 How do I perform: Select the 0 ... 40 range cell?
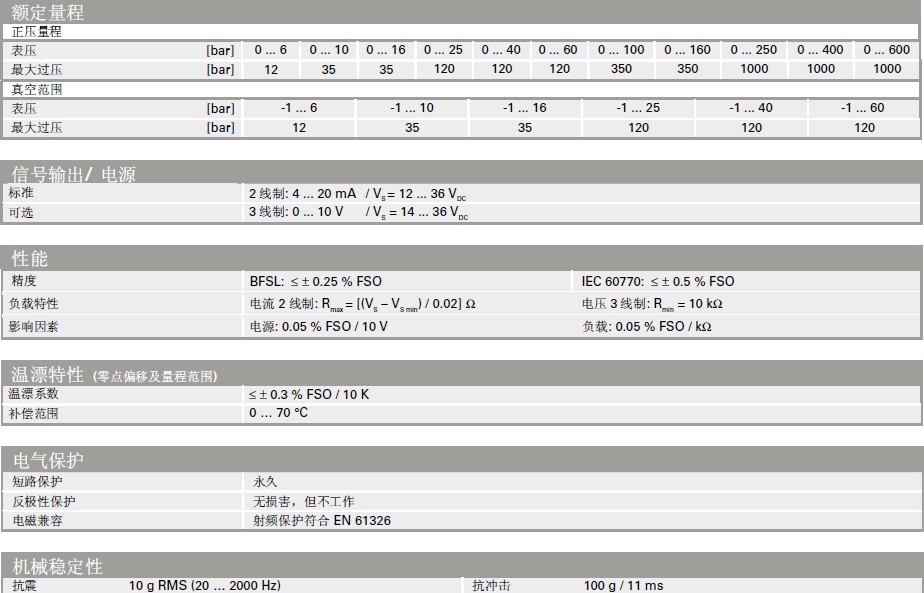click(501, 50)
